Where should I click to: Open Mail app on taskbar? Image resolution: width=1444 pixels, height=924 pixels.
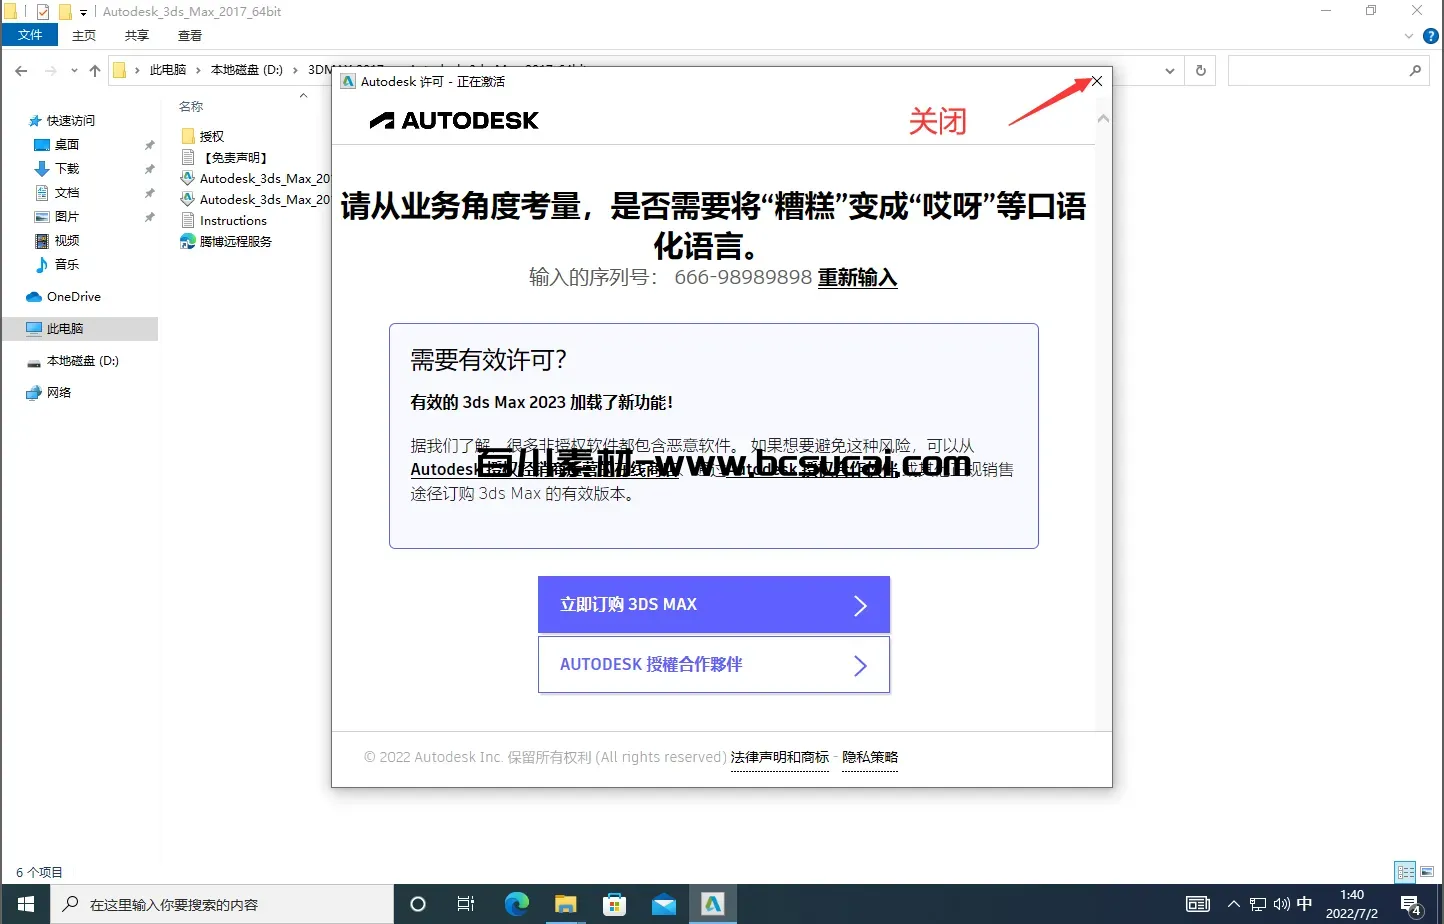664,904
